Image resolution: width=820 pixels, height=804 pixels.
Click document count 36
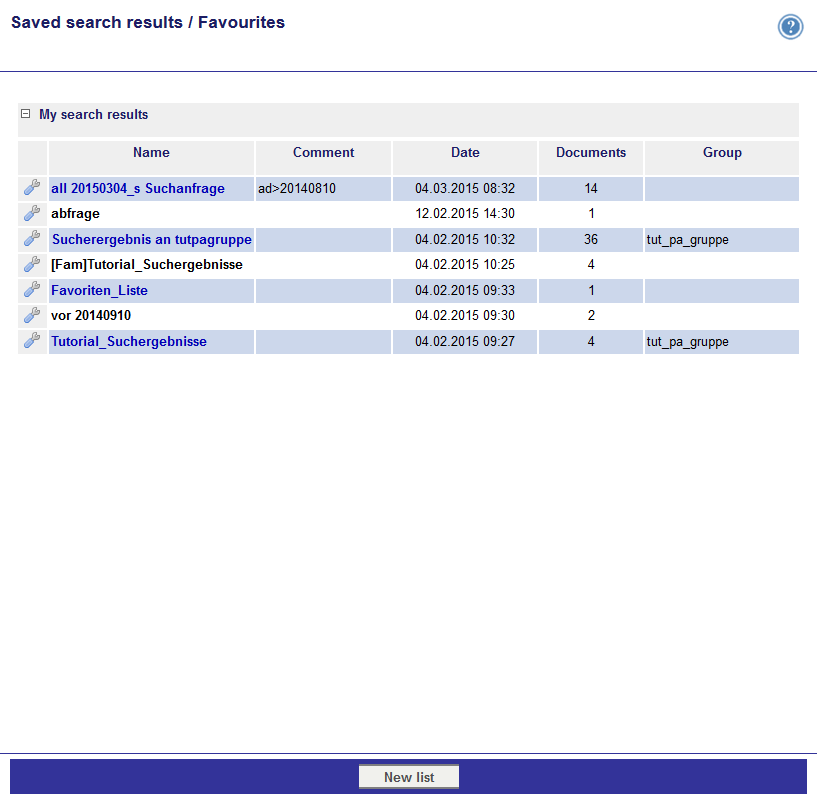(x=591, y=240)
